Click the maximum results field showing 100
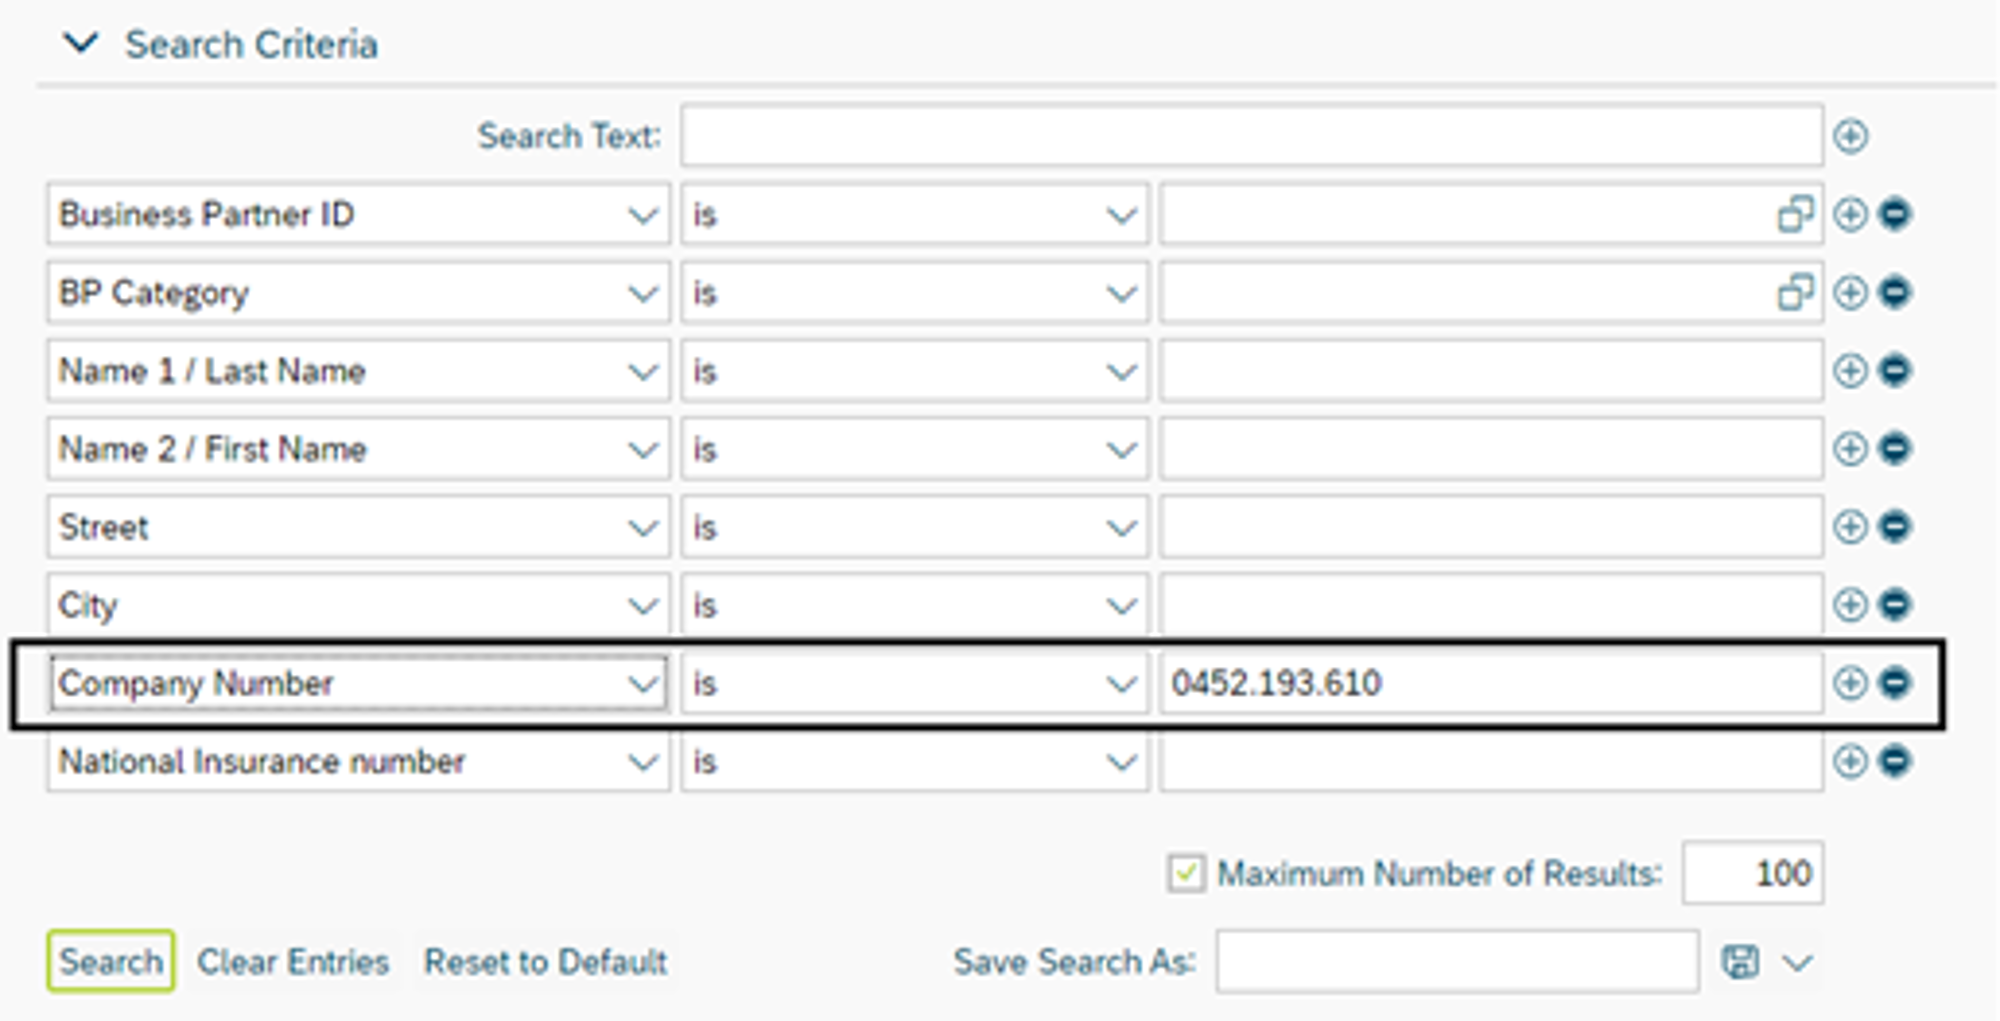 [1753, 873]
